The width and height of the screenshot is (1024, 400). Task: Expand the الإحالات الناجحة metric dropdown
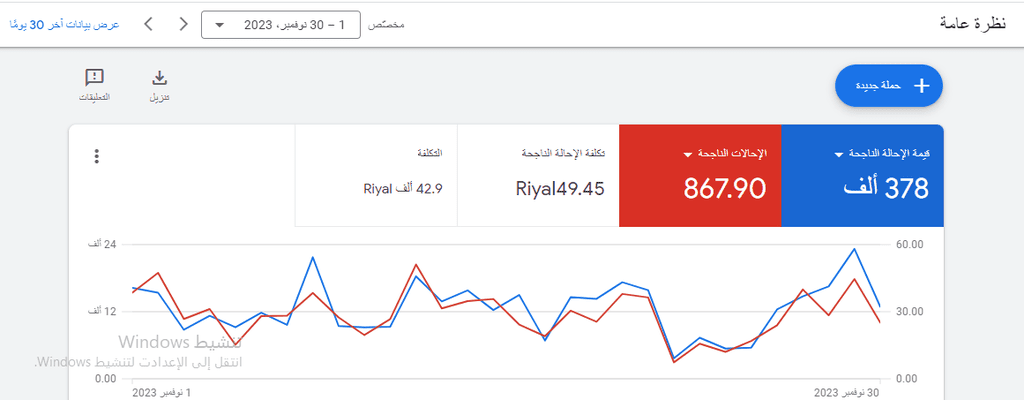pyautogui.click(x=687, y=155)
